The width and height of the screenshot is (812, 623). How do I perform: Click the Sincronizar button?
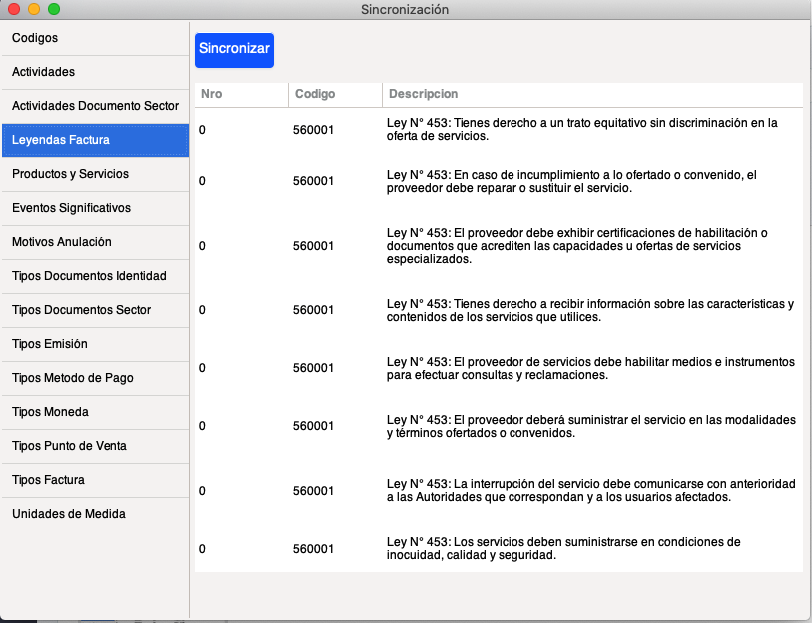(x=234, y=49)
